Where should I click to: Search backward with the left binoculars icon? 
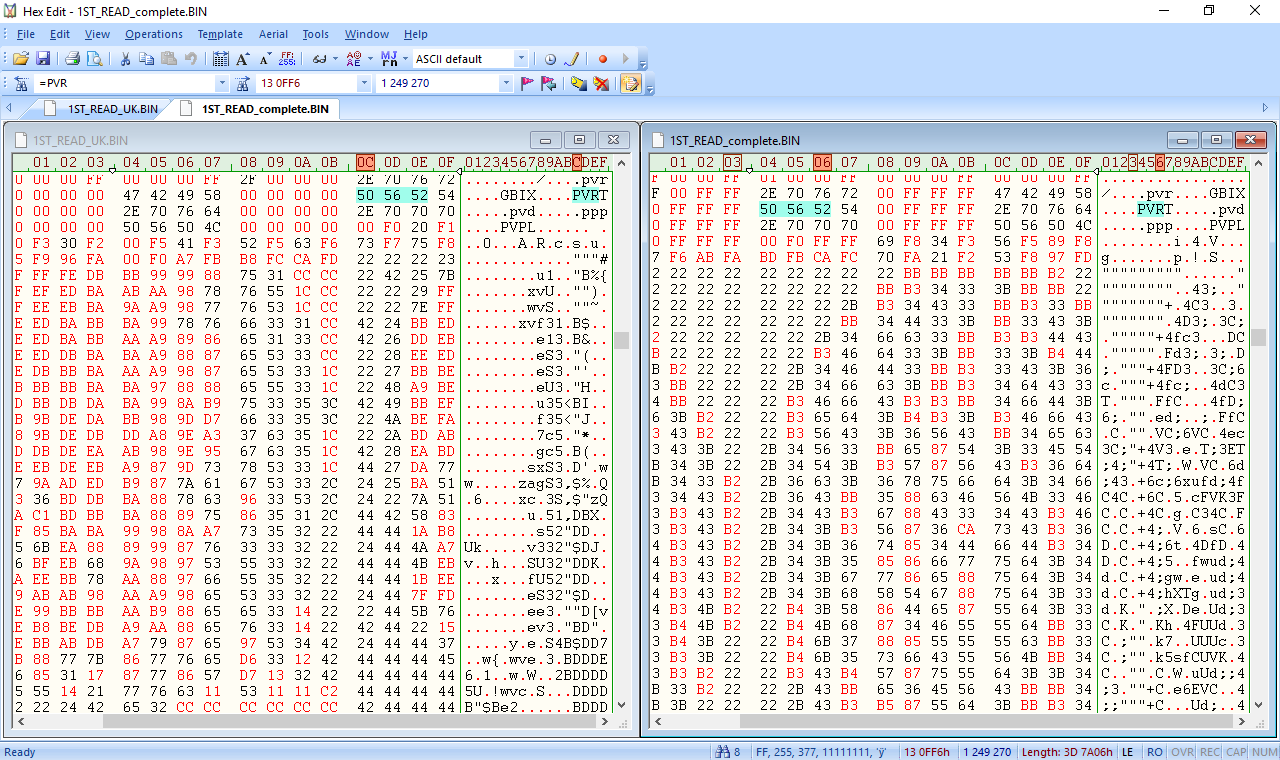[x=21, y=83]
